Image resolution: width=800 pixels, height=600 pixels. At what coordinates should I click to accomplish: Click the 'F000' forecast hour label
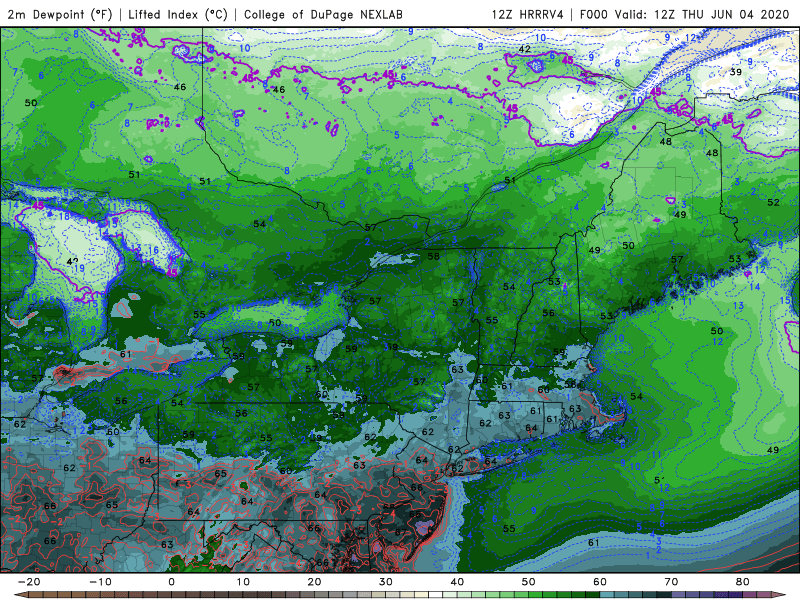pos(595,14)
